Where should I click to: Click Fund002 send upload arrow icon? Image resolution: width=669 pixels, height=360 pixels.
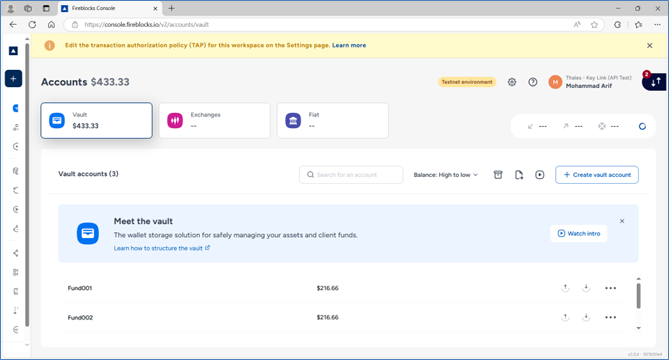point(565,317)
